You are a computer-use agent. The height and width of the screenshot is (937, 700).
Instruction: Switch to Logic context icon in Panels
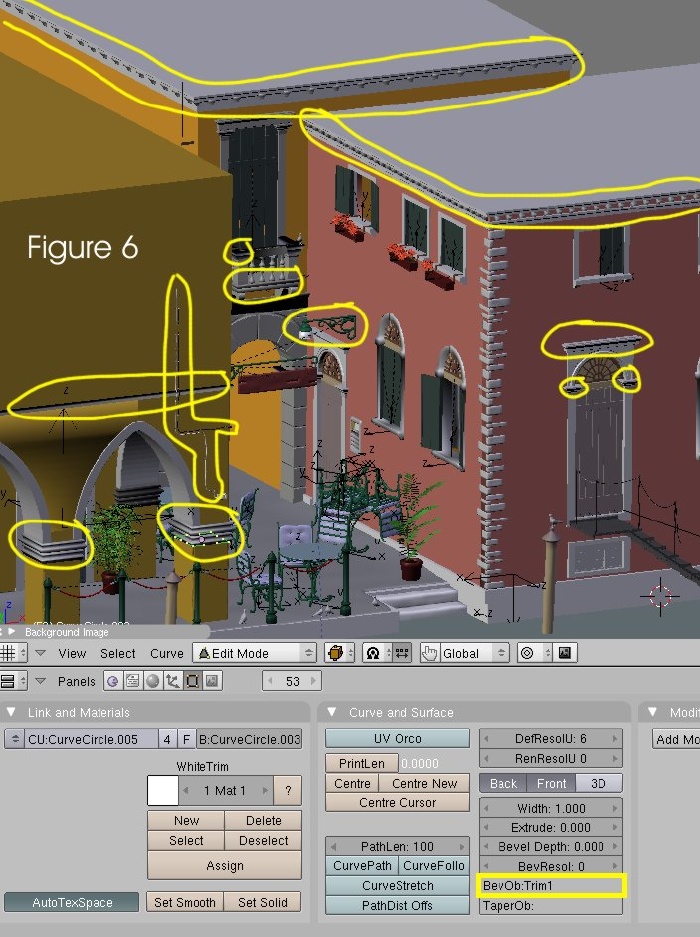tap(113, 681)
